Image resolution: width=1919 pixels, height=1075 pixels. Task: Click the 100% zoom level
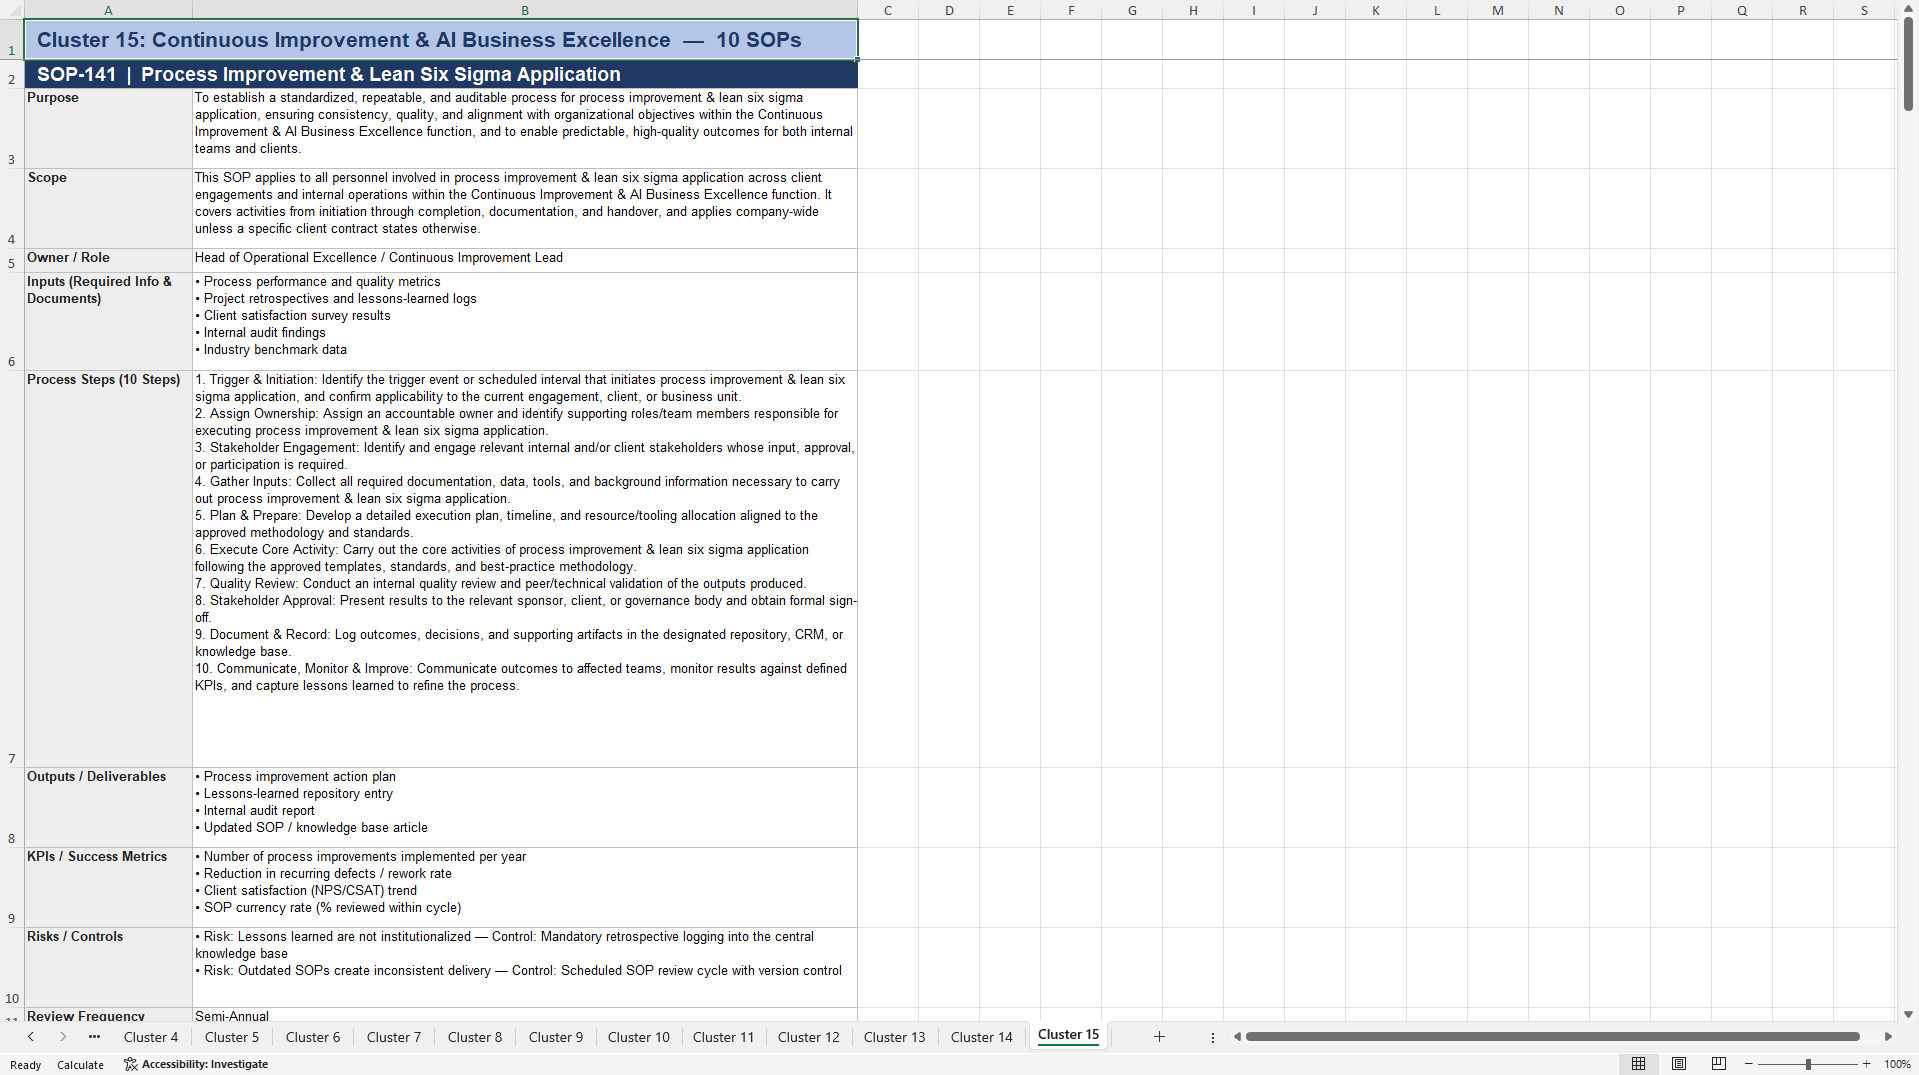tap(1897, 1064)
